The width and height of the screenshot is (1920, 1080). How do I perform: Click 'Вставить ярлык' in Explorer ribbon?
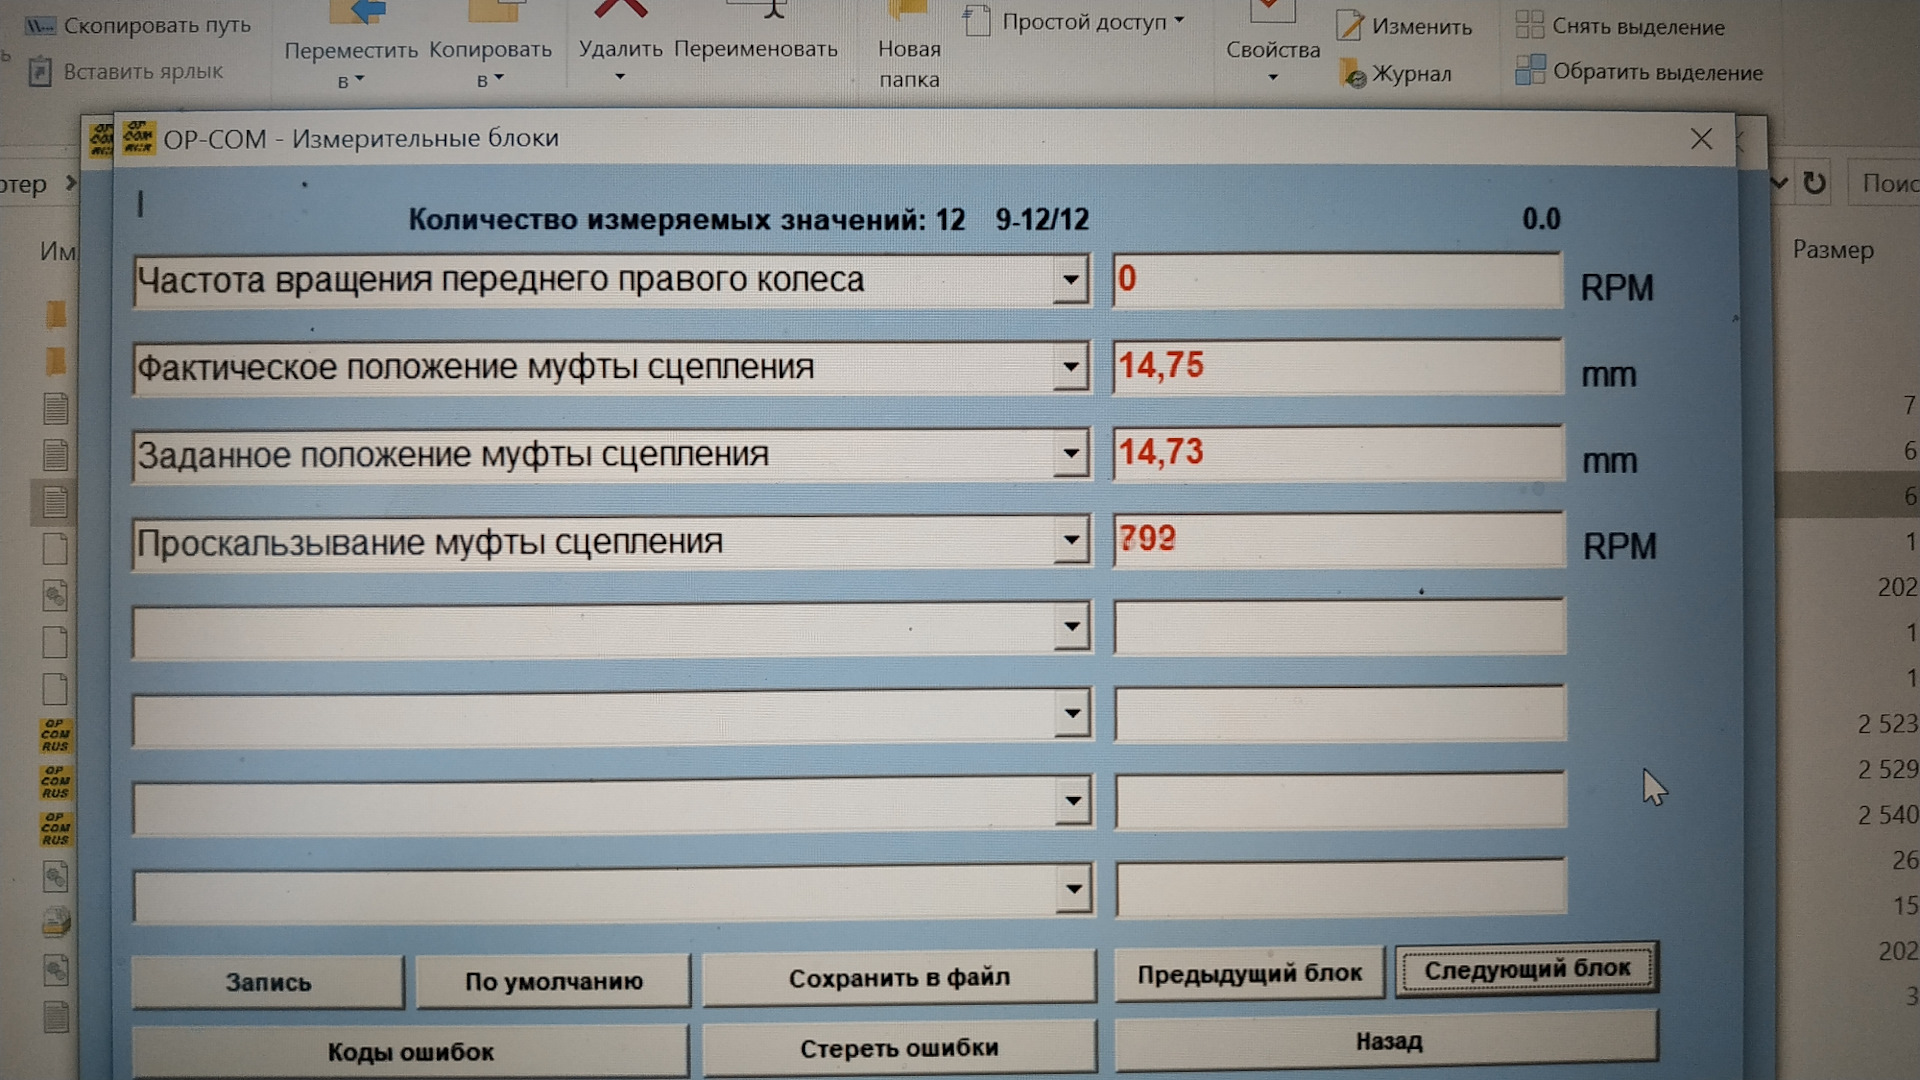127,72
